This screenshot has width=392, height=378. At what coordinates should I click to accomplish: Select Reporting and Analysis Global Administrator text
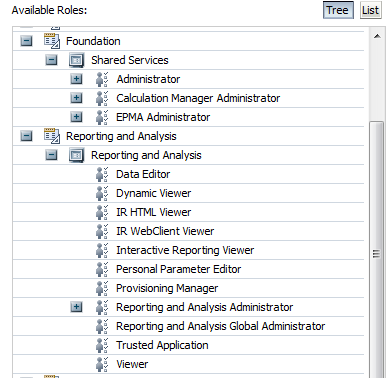220,326
